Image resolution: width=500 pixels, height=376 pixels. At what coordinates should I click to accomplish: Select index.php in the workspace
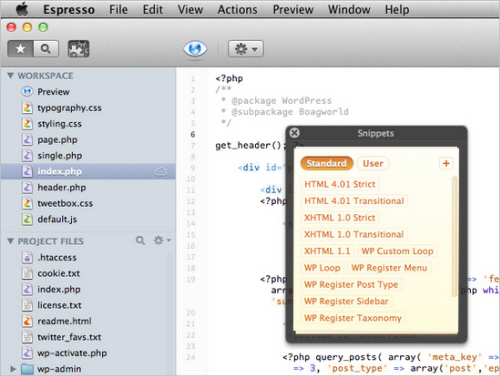pyautogui.click(x=88, y=171)
